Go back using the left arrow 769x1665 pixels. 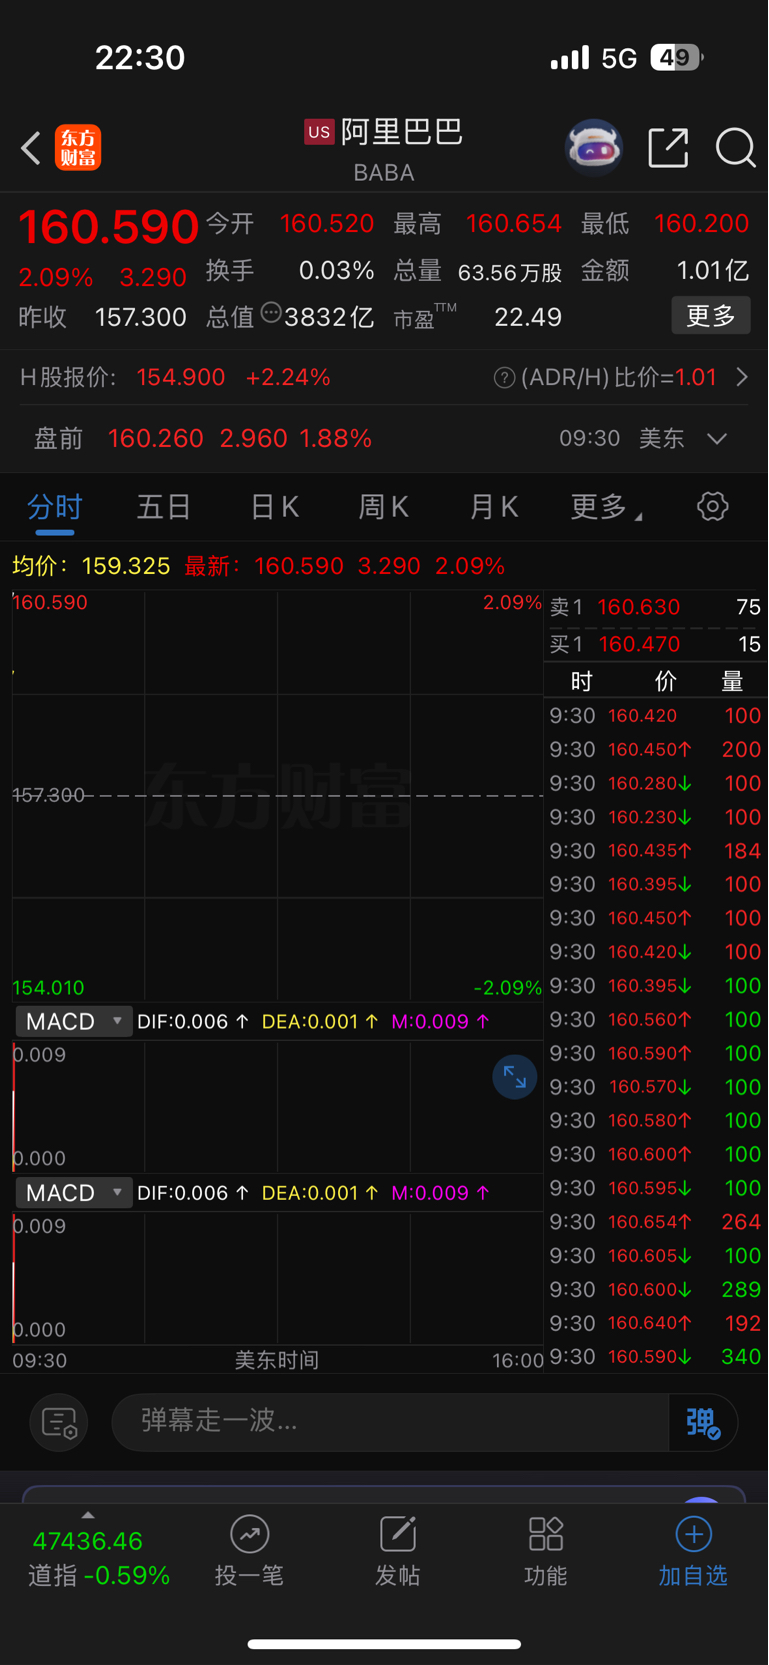click(x=31, y=148)
